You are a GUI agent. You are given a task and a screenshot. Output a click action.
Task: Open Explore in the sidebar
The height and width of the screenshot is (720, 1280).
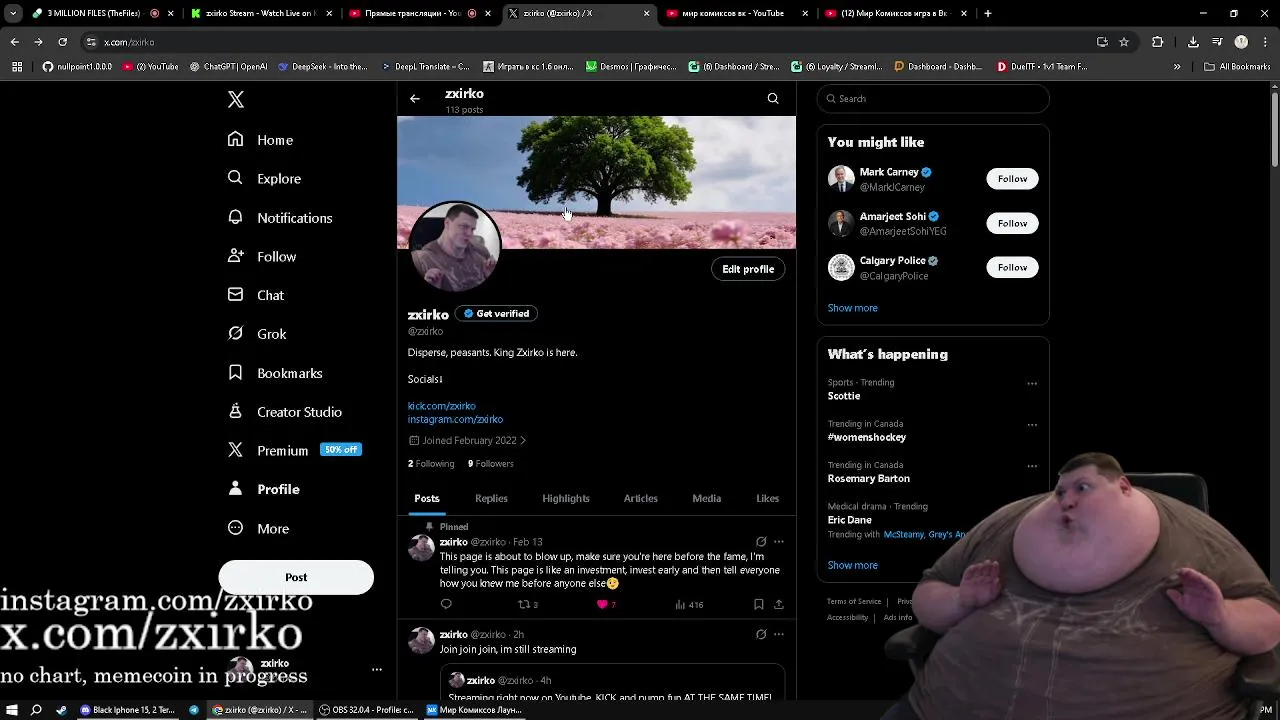point(264,178)
